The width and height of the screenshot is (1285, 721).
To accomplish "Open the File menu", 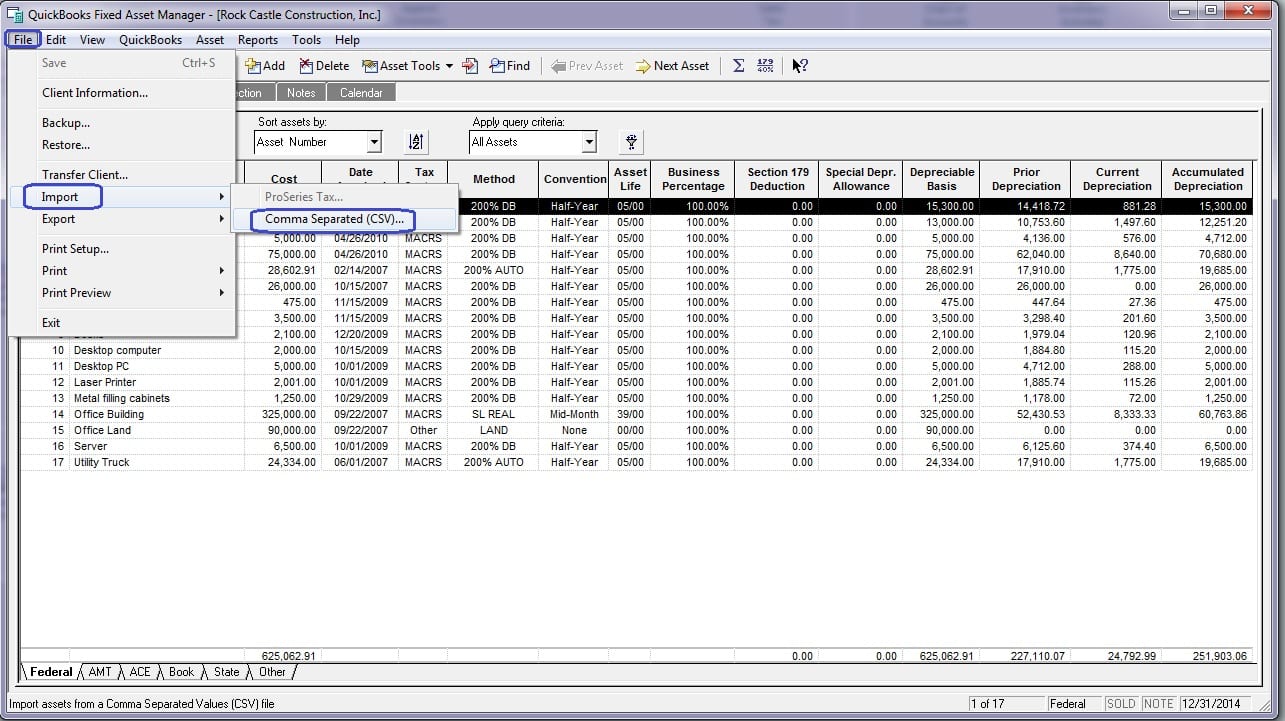I will point(24,40).
